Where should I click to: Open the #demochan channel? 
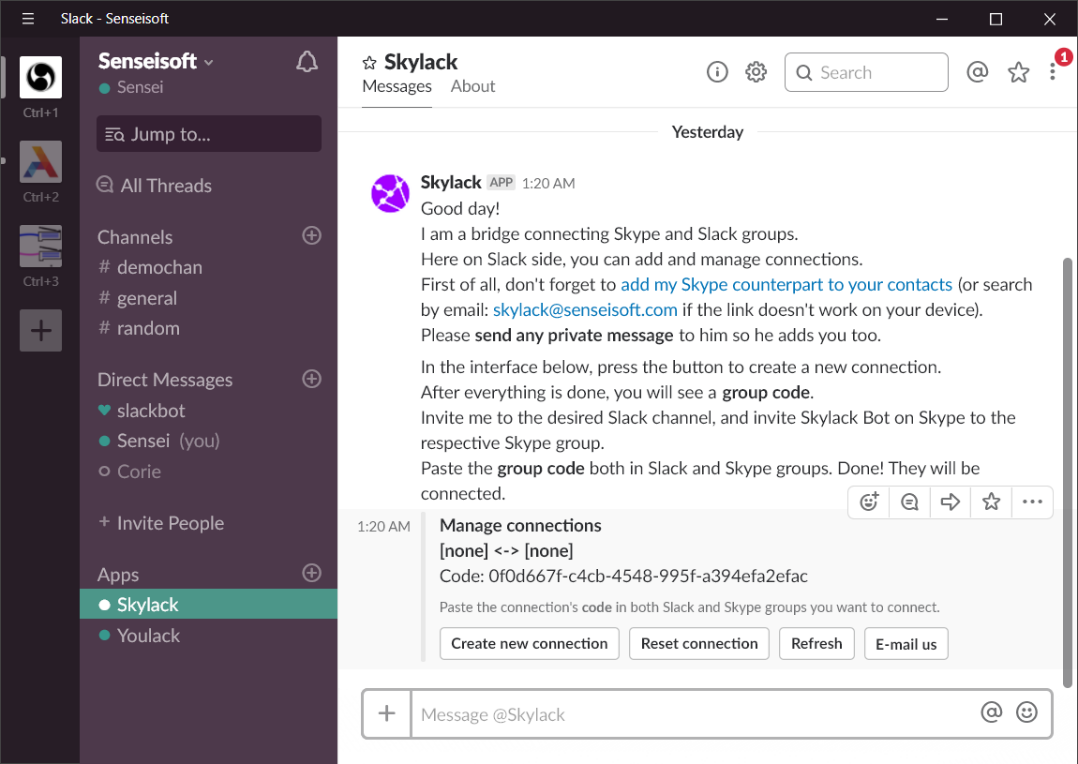(x=151, y=268)
